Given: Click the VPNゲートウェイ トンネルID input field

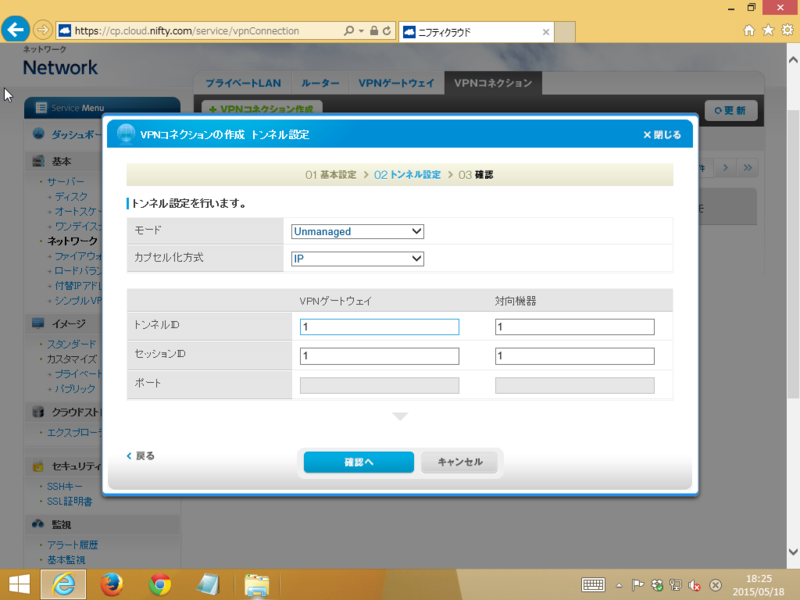Looking at the screenshot, I should click(x=379, y=327).
